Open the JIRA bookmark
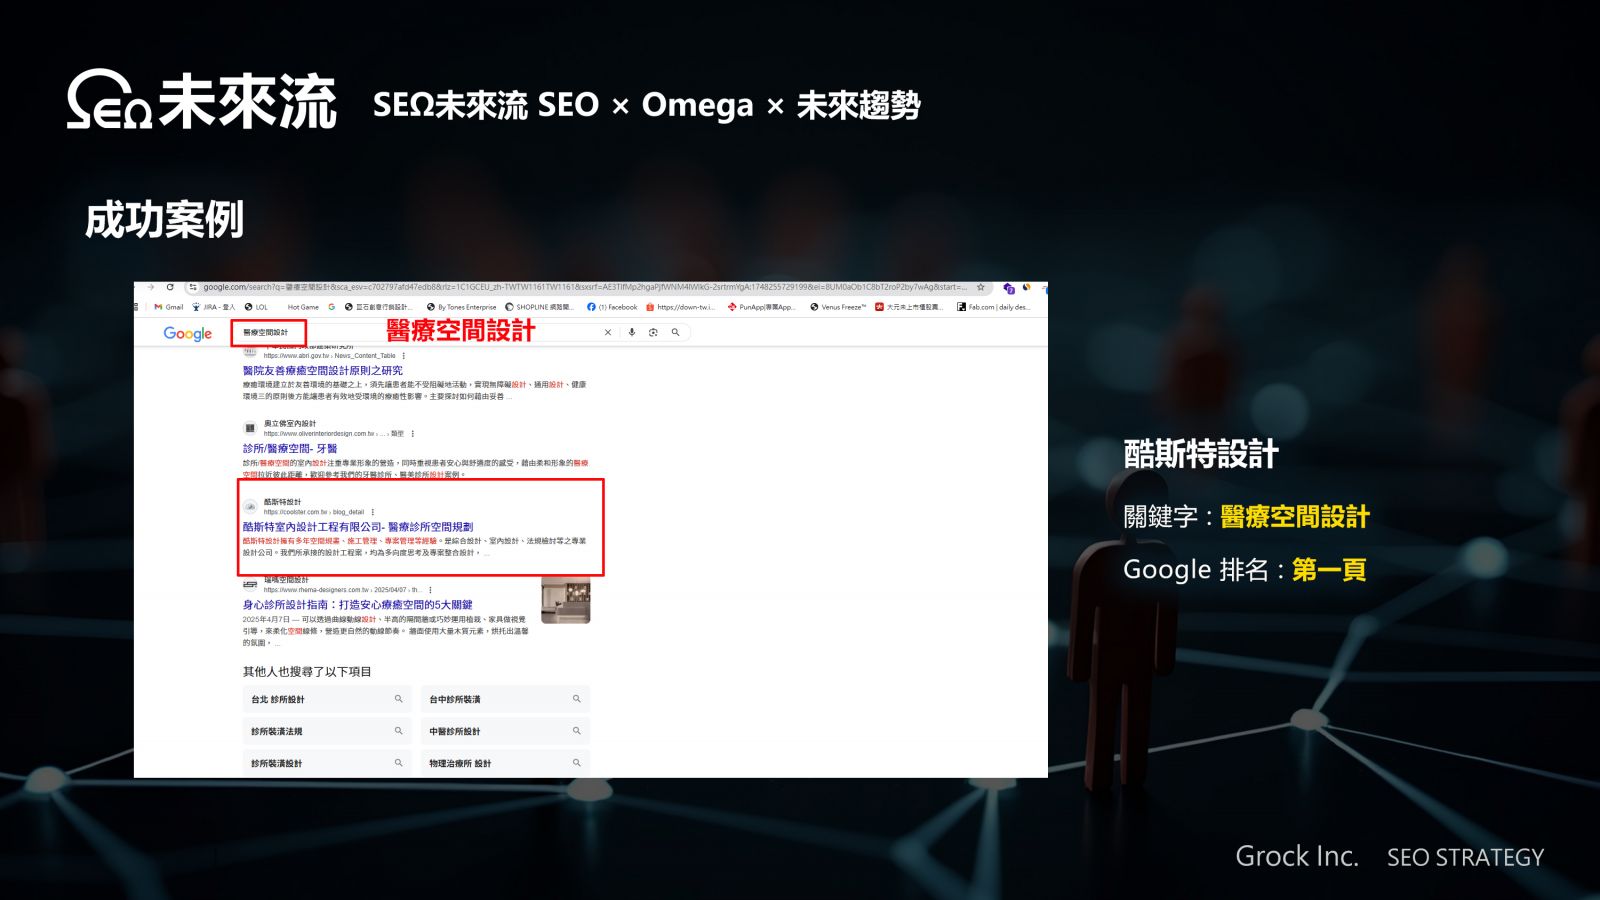Viewport: 1600px width, 900px height. pos(213,307)
